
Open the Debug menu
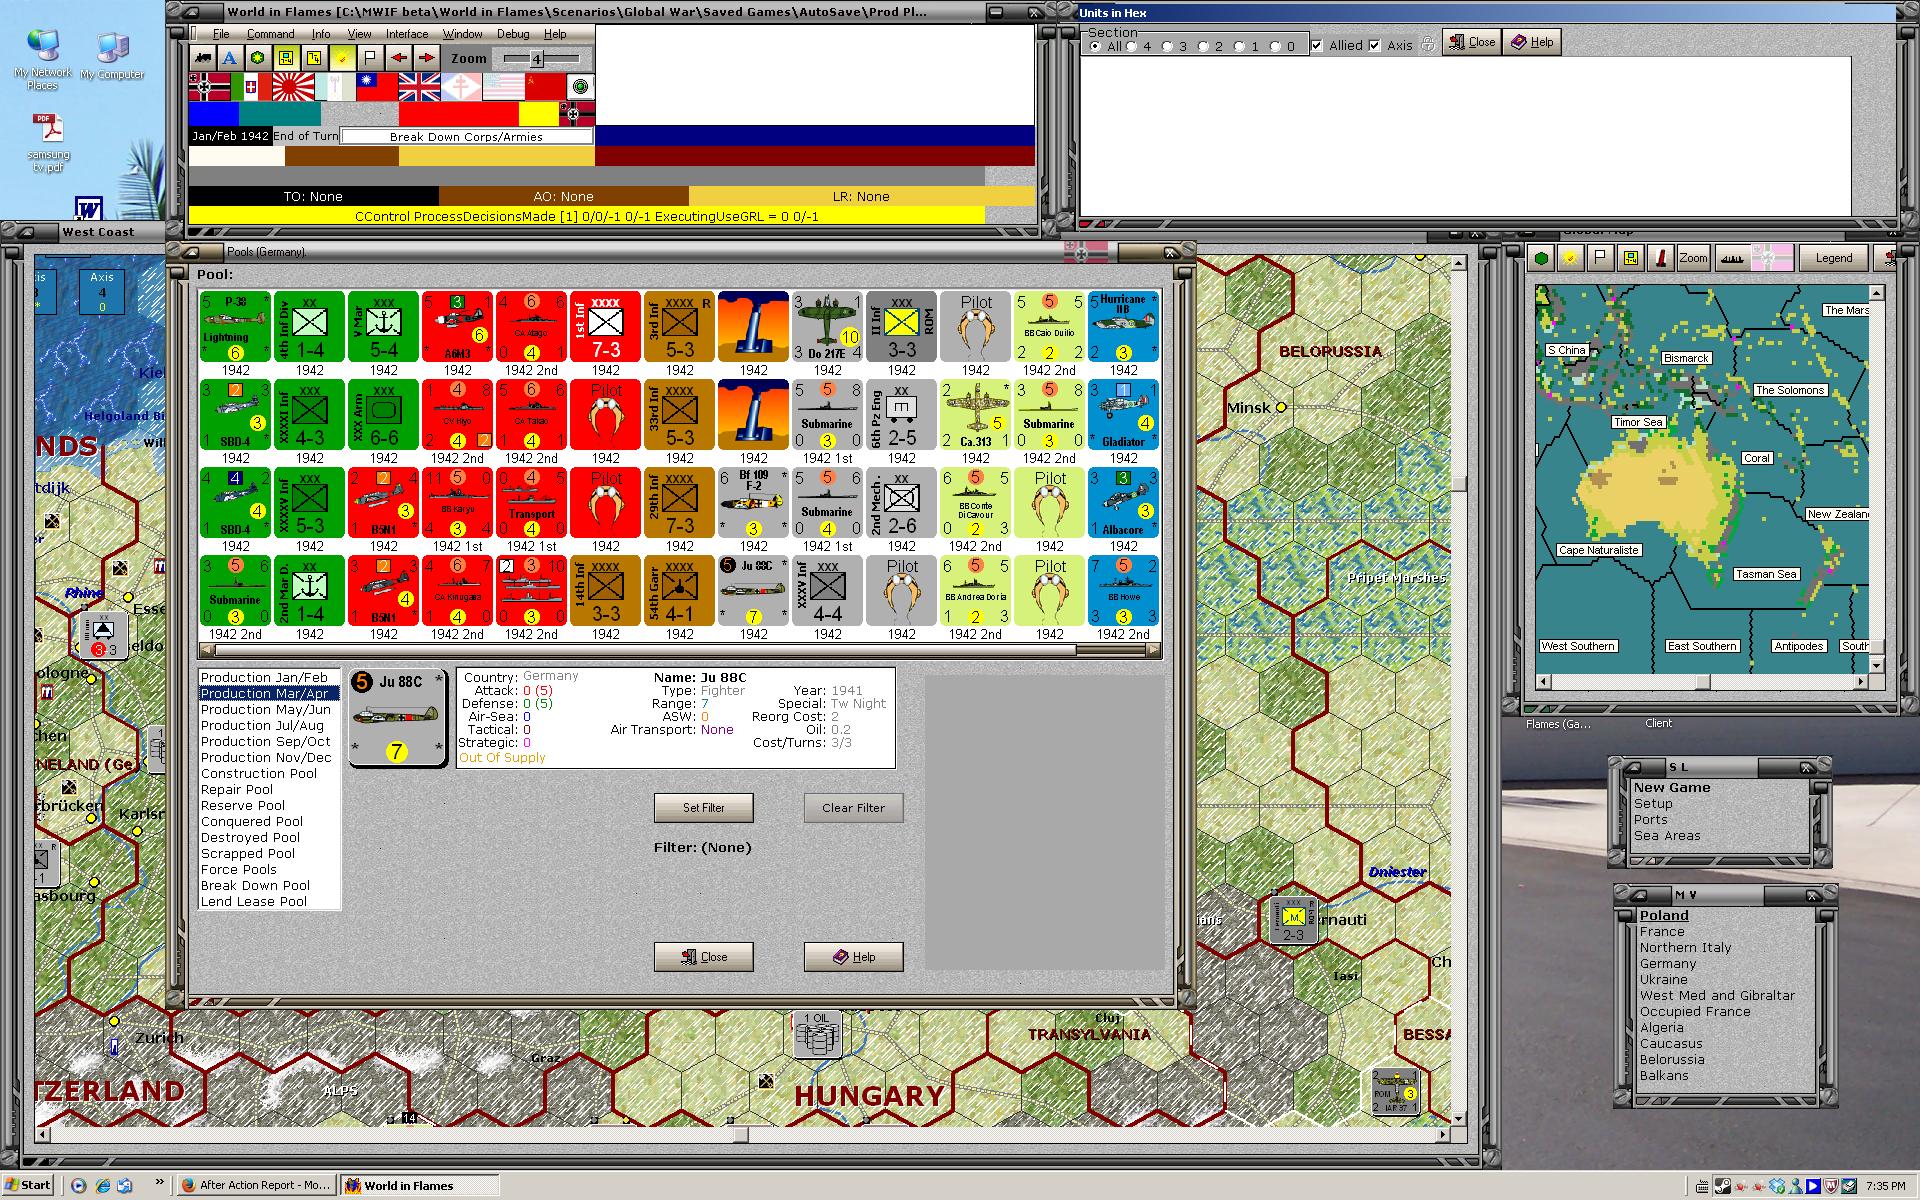[513, 34]
